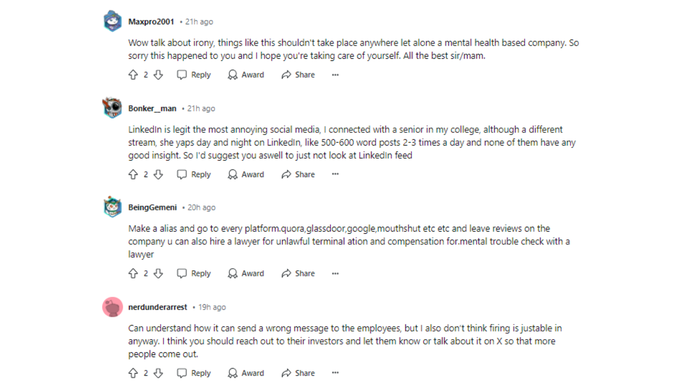Open nerdunderarrest's pink avatar
Viewport: 680px width, 383px height.
click(x=112, y=307)
